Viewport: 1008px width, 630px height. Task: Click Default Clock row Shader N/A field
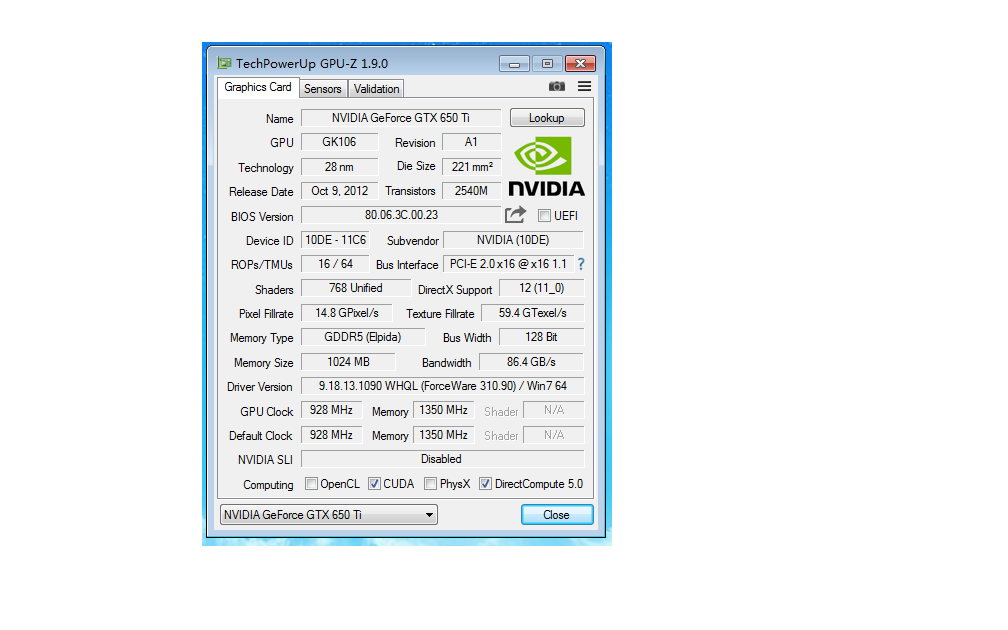[x=554, y=435]
